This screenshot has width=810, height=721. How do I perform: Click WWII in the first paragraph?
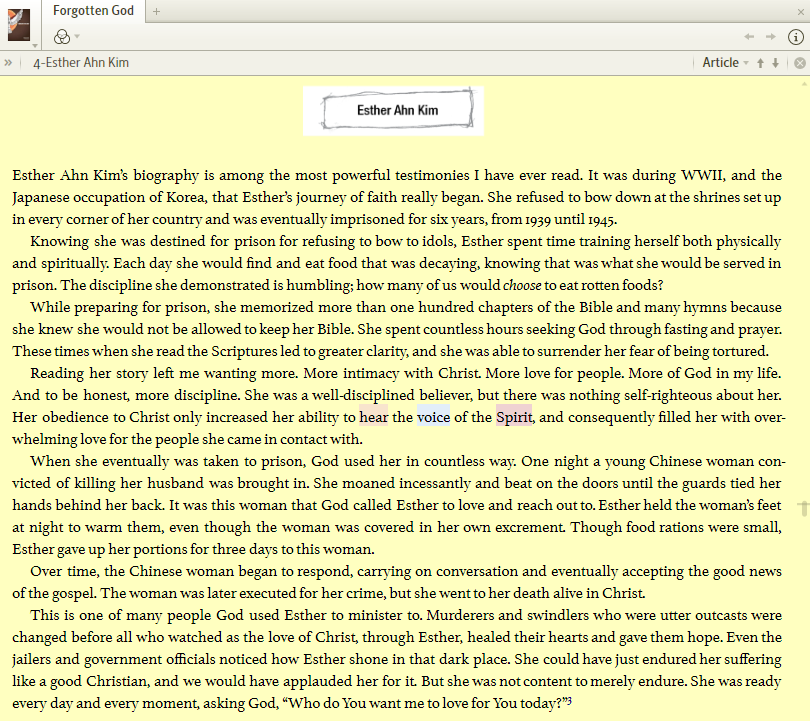pos(702,175)
